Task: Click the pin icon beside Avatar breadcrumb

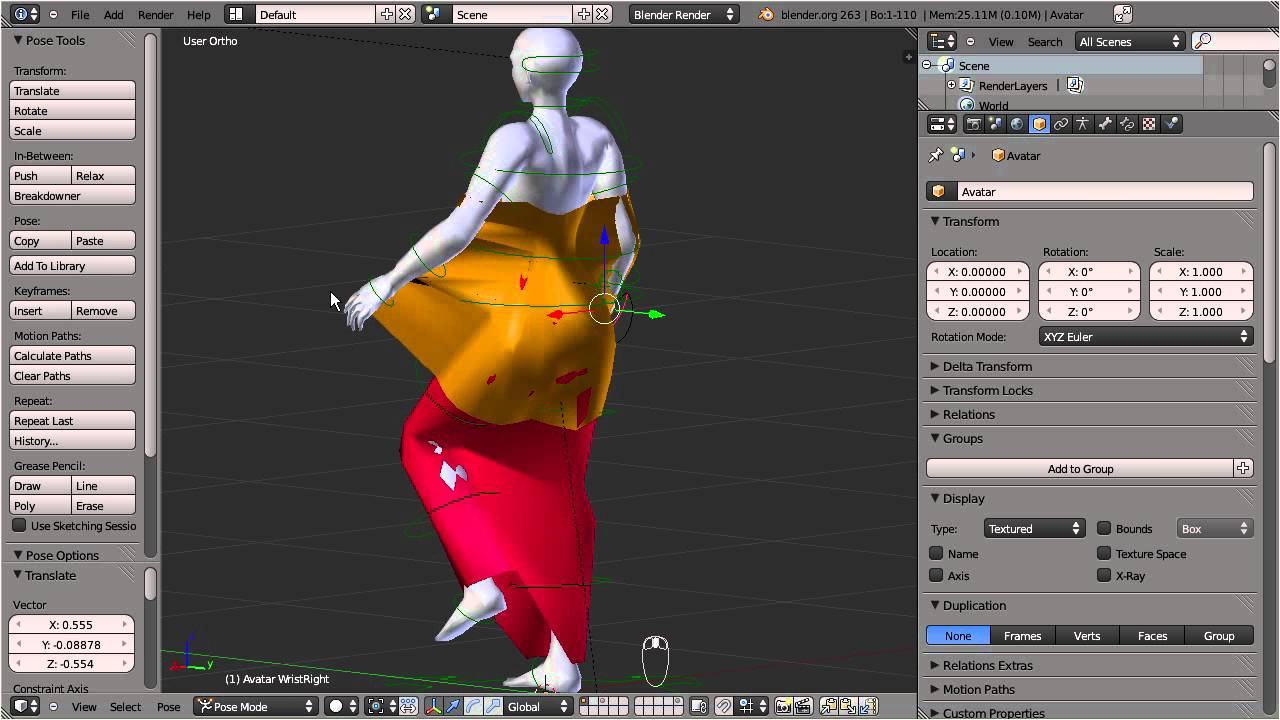Action: 936,155
